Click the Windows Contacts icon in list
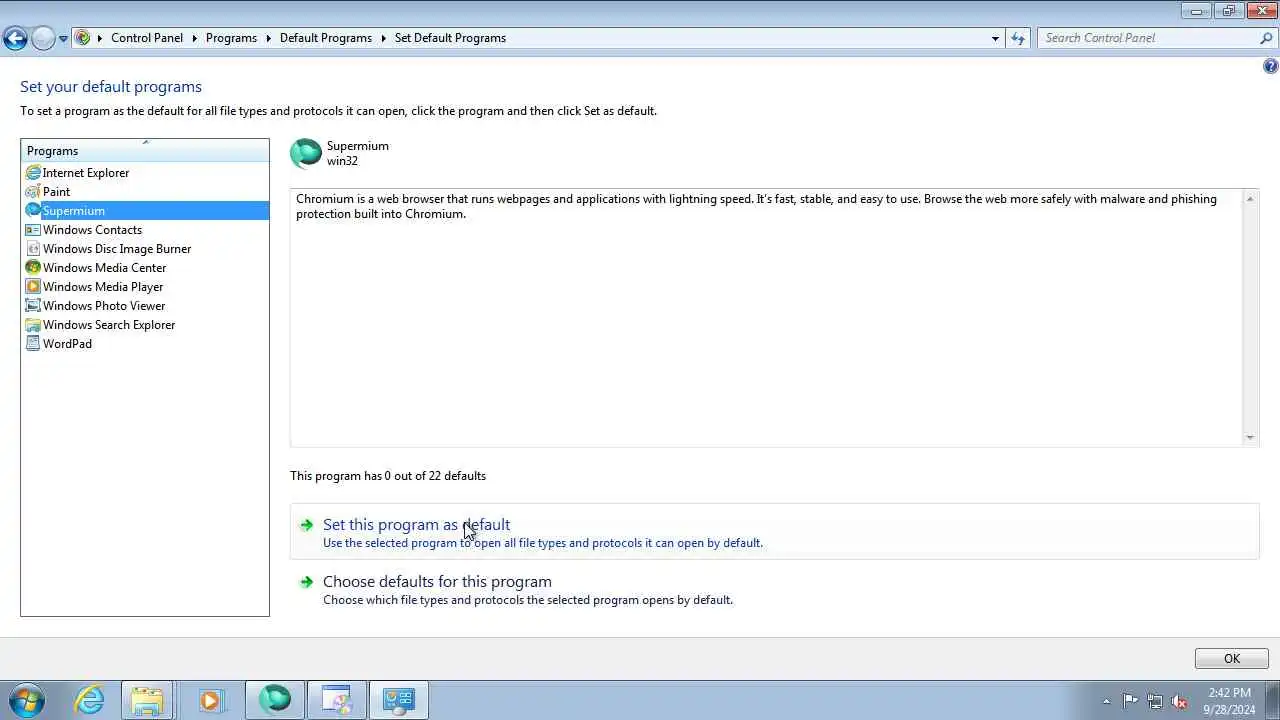The image size is (1280, 720). [x=33, y=230]
